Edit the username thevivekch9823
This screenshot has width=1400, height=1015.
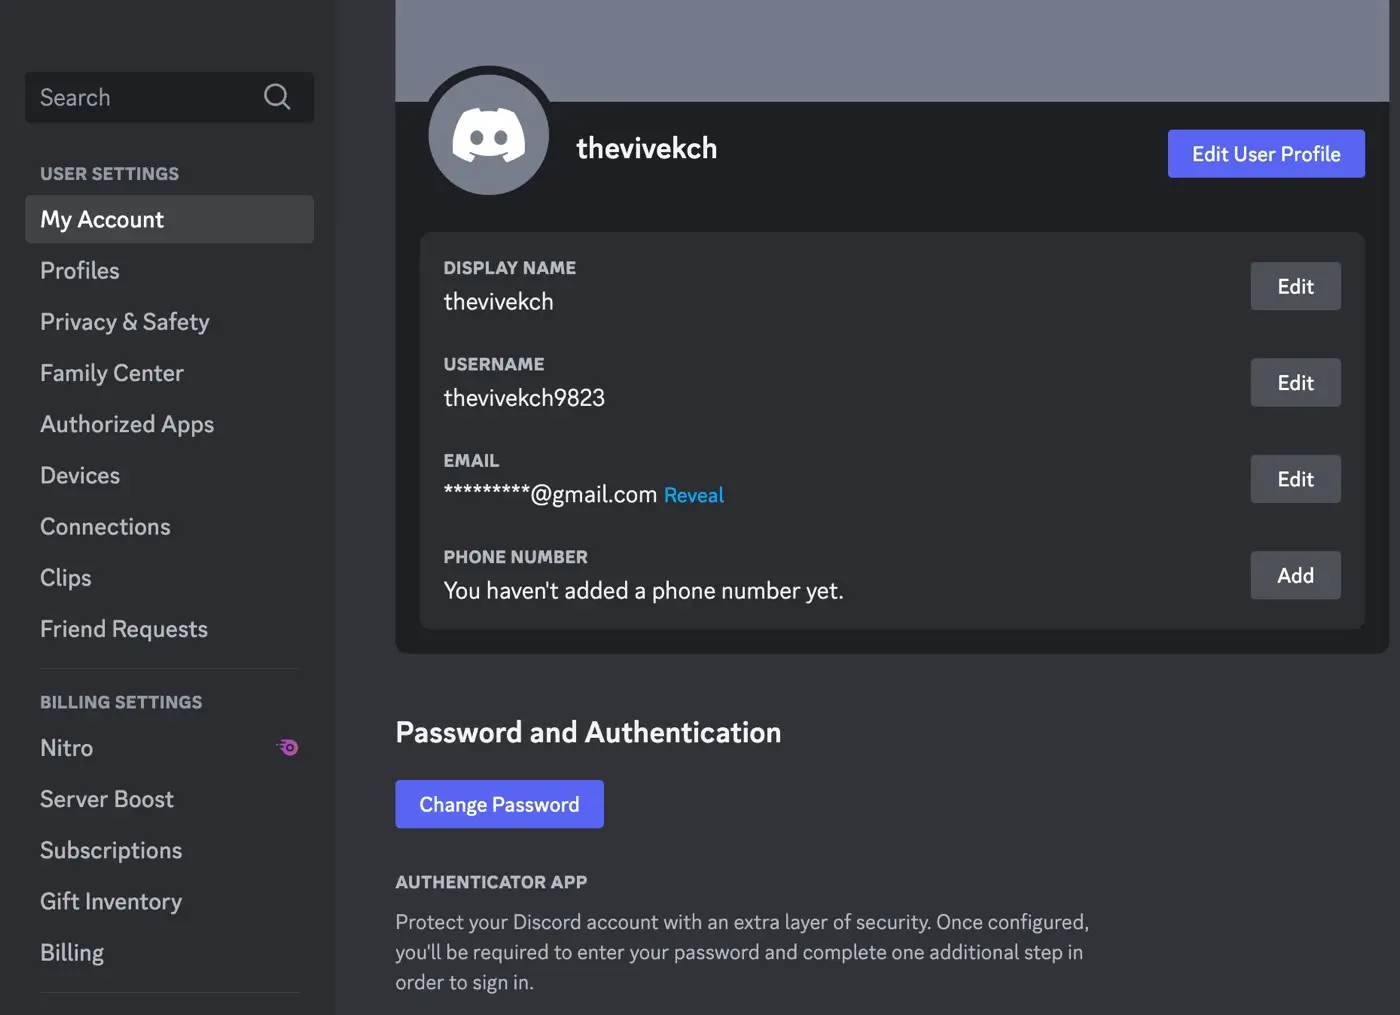1295,382
